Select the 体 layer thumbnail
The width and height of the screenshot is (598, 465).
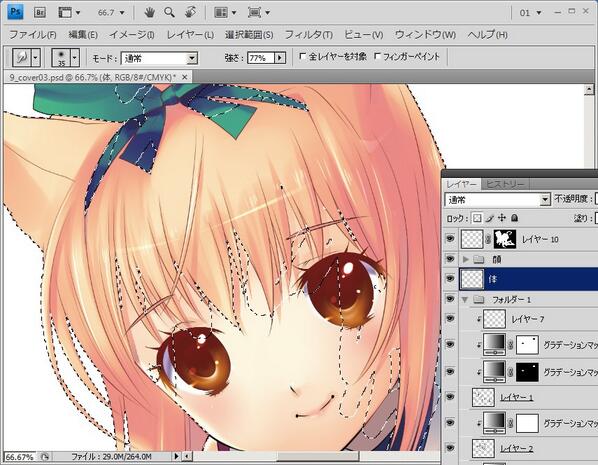(x=472, y=279)
